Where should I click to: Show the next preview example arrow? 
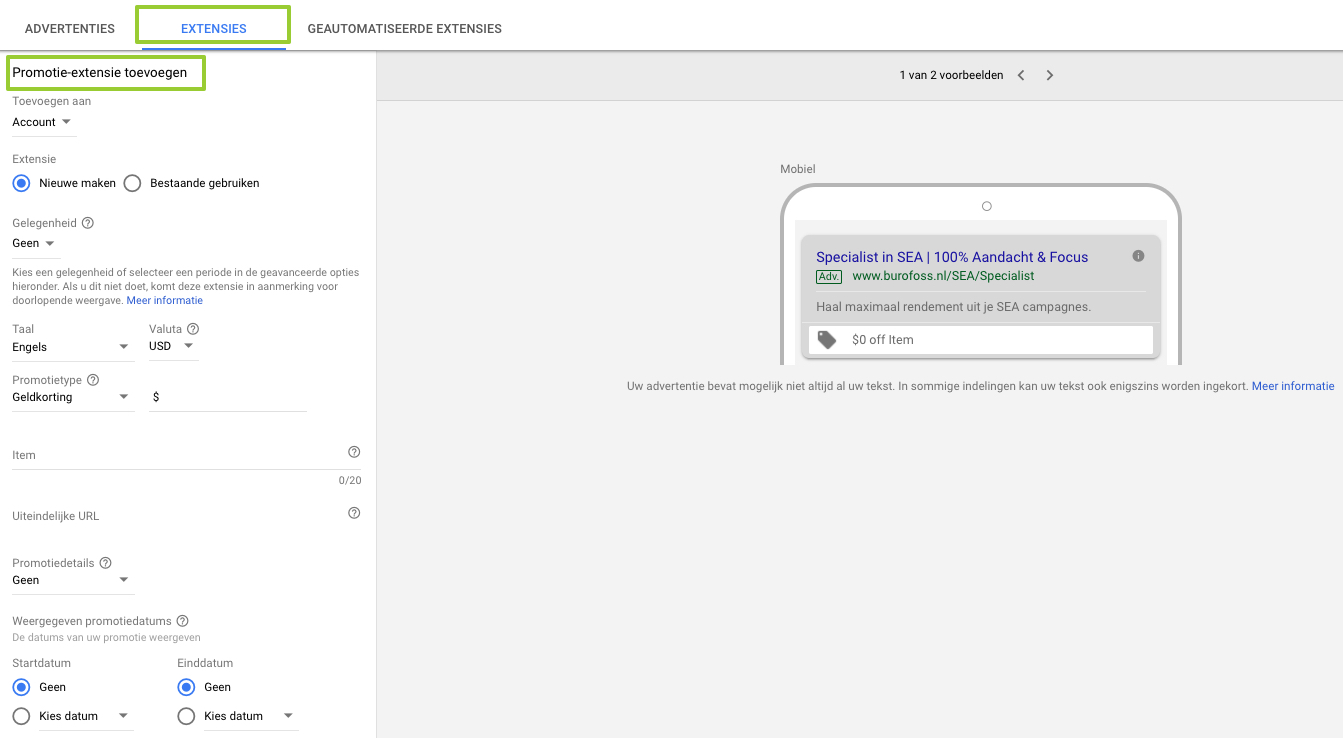point(1050,75)
